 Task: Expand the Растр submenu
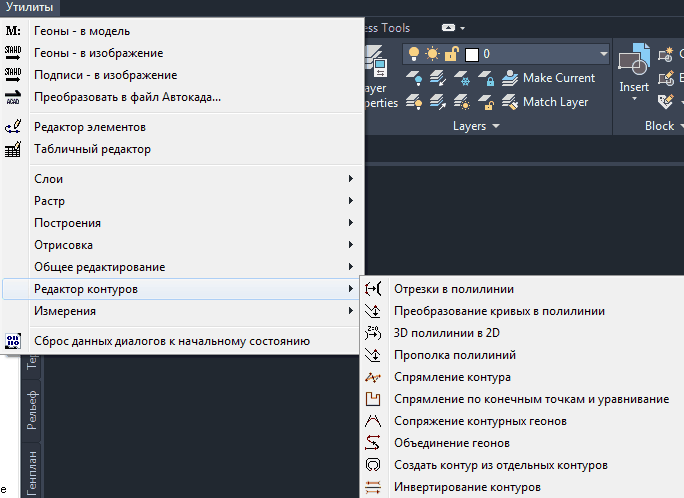click(x=182, y=201)
